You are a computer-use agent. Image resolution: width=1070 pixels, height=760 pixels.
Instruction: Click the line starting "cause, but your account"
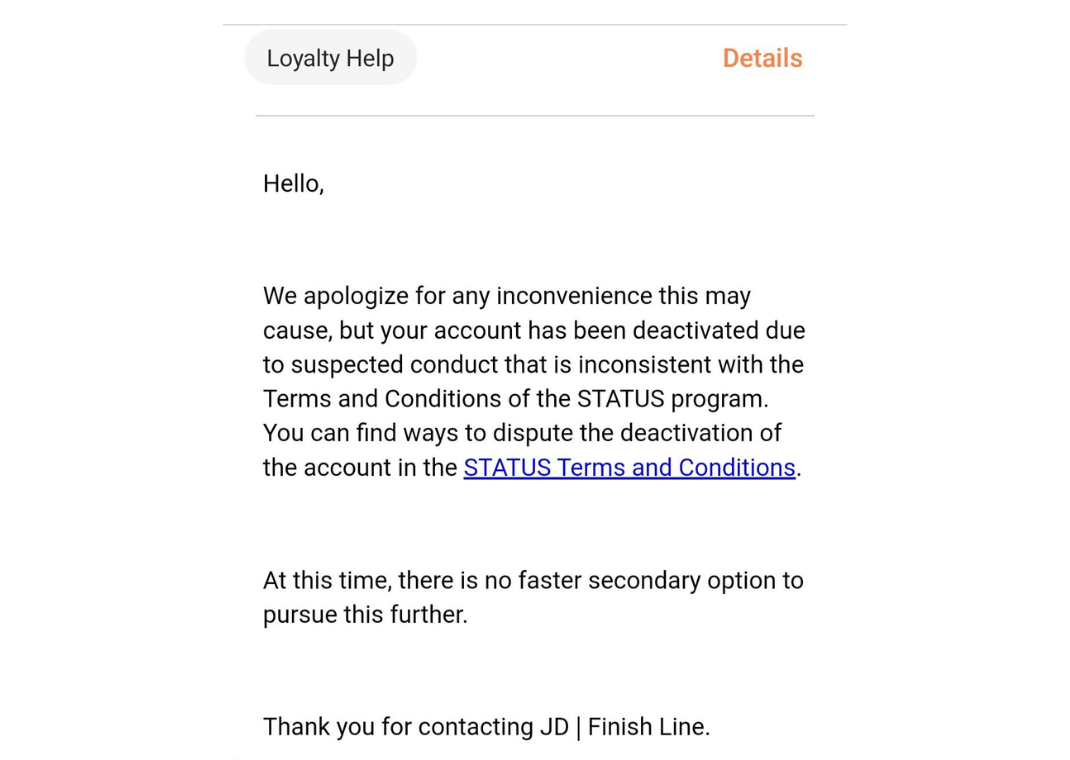pos(533,330)
